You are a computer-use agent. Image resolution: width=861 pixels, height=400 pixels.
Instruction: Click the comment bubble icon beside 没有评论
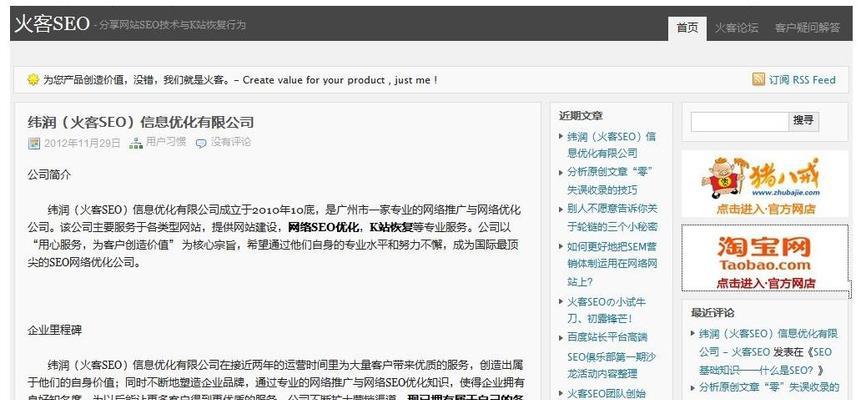coord(202,143)
